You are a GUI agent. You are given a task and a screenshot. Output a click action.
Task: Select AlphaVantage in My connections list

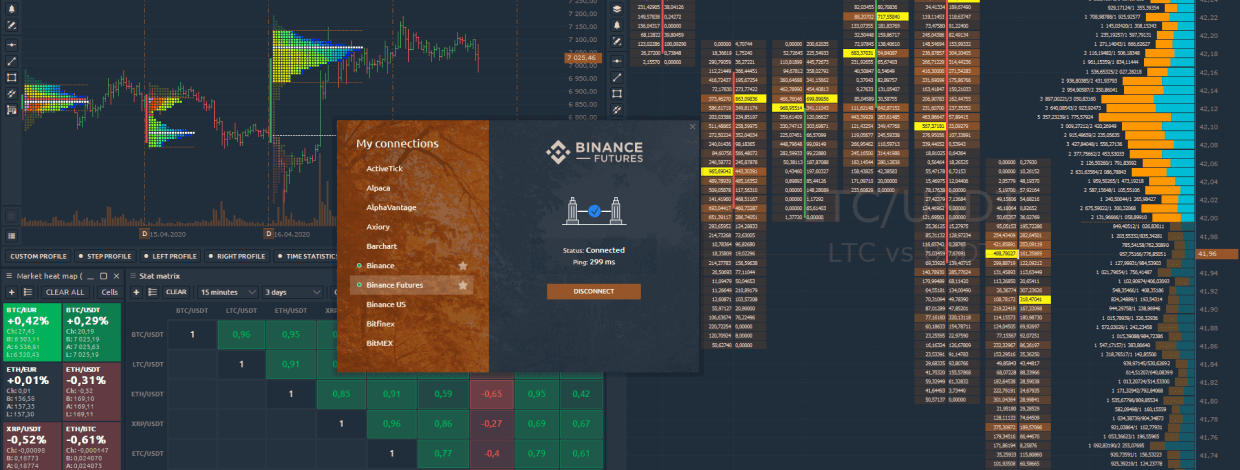point(390,207)
